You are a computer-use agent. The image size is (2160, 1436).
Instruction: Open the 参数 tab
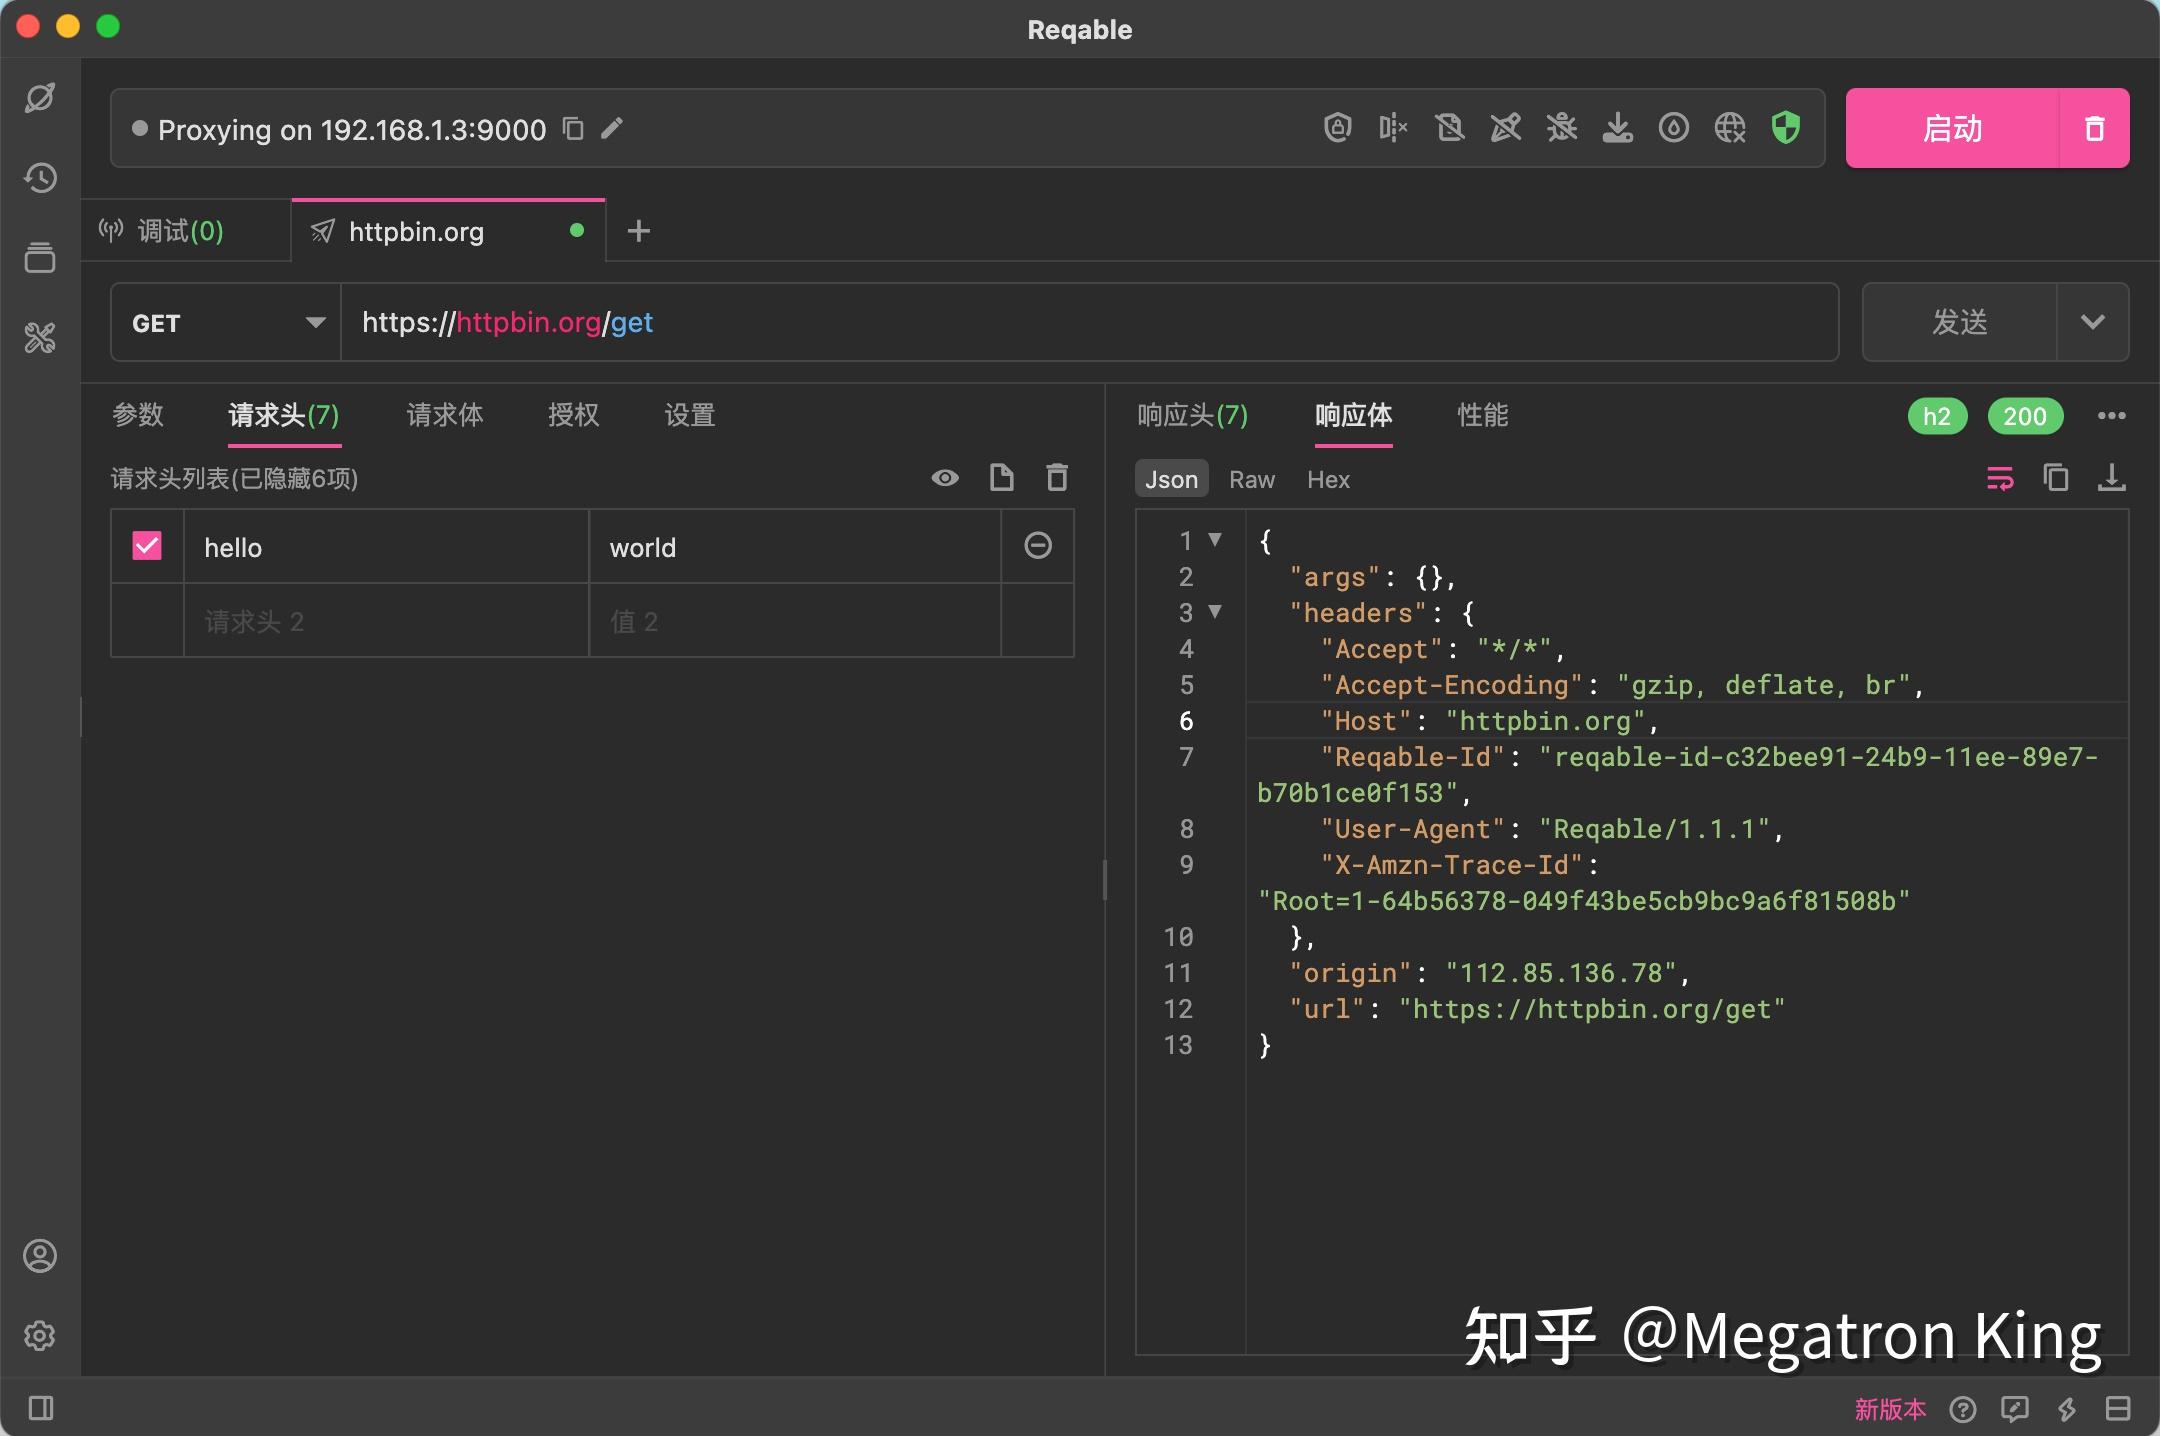tap(138, 415)
